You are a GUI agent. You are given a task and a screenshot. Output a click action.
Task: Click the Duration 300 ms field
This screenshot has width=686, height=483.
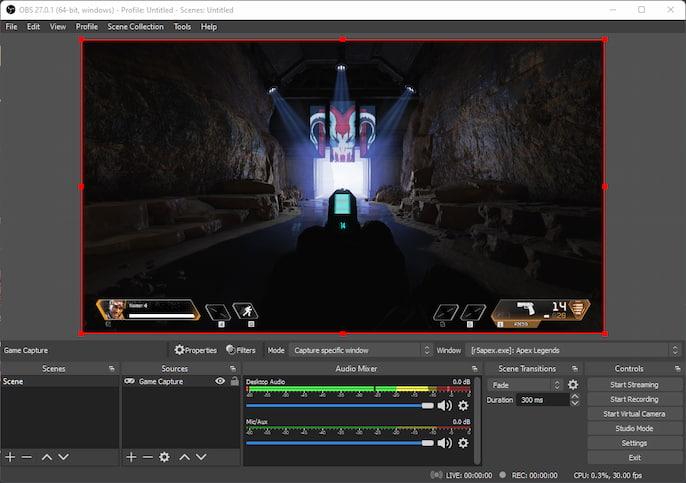coord(543,400)
